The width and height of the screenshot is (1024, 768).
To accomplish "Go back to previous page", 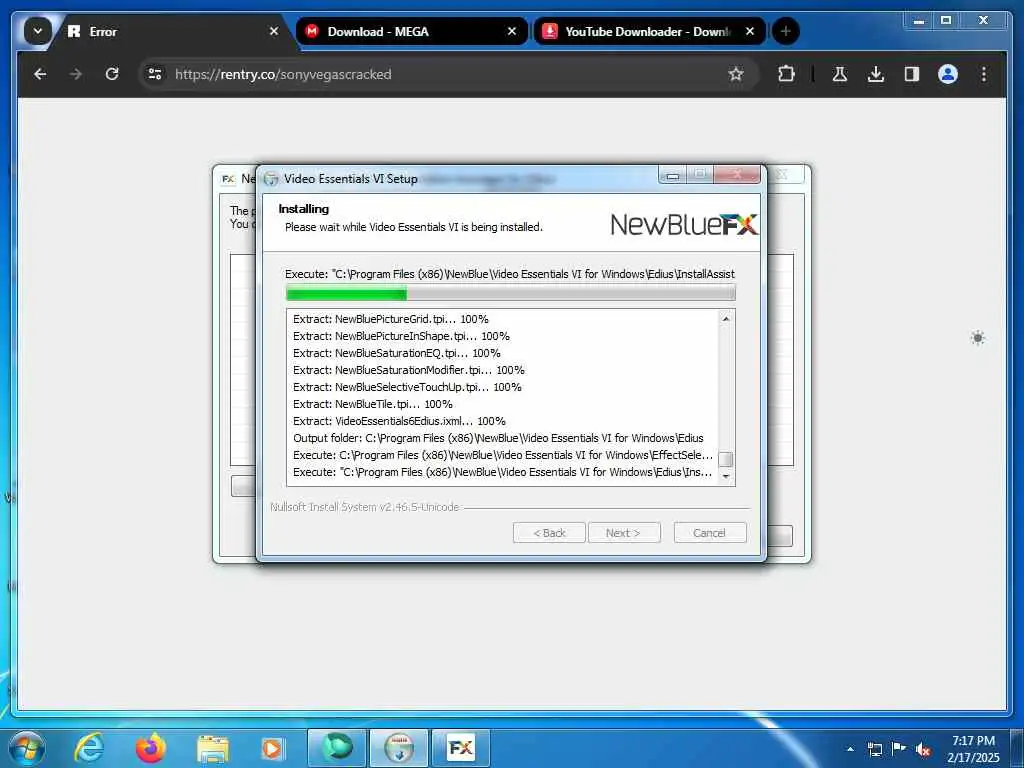I will (40, 74).
